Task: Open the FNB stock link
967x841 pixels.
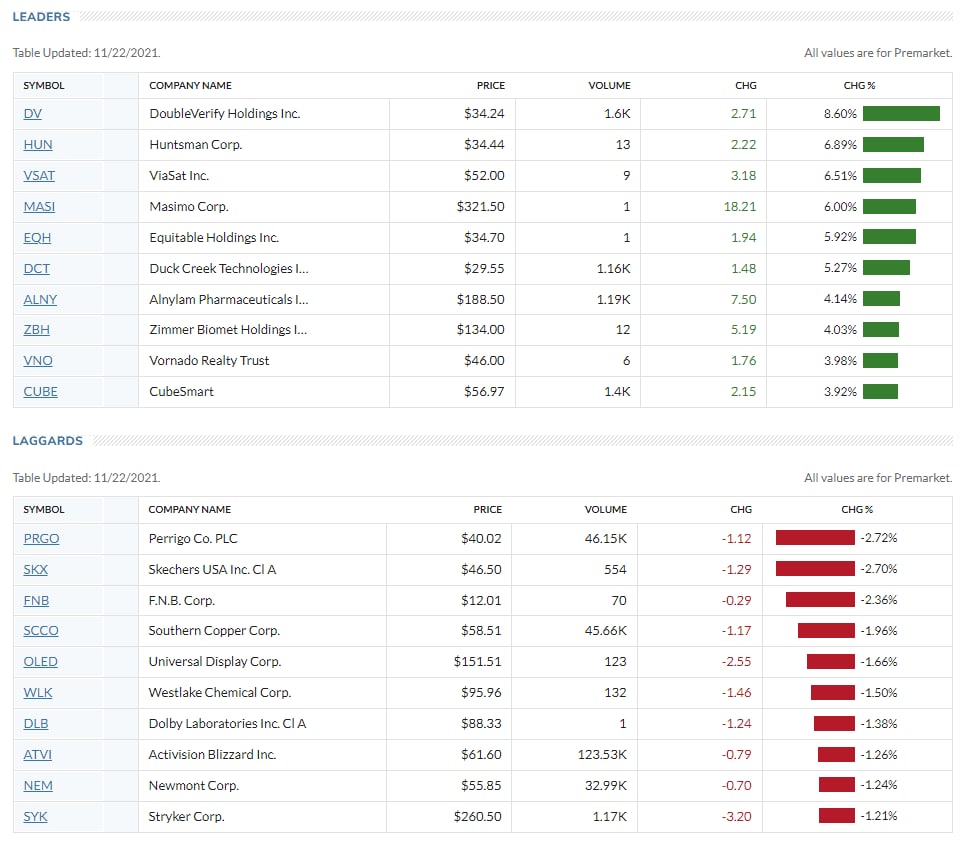Action: 36,600
